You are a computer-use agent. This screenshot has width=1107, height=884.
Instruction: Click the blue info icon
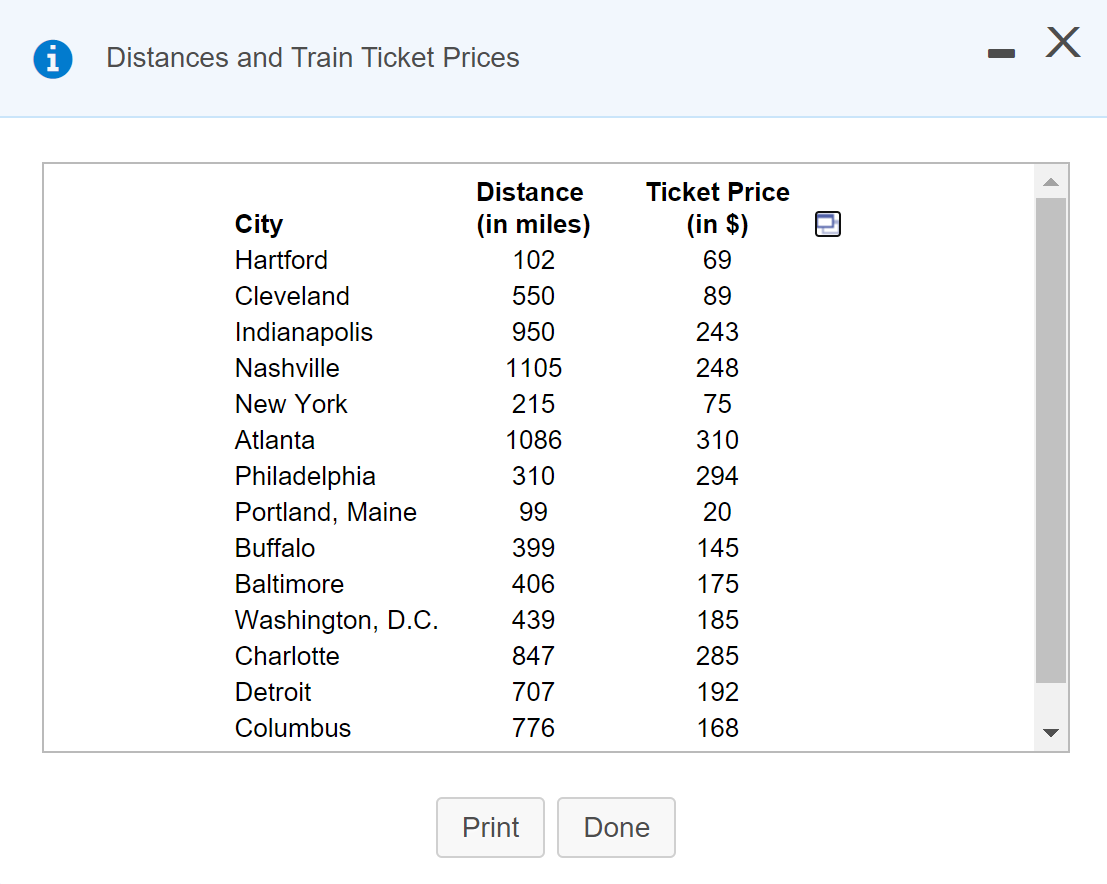53,59
